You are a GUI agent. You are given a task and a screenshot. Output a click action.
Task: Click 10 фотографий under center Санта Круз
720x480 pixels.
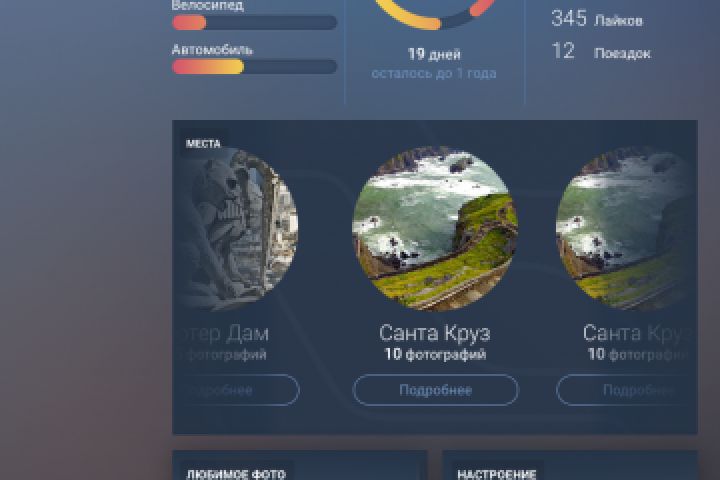(x=435, y=354)
